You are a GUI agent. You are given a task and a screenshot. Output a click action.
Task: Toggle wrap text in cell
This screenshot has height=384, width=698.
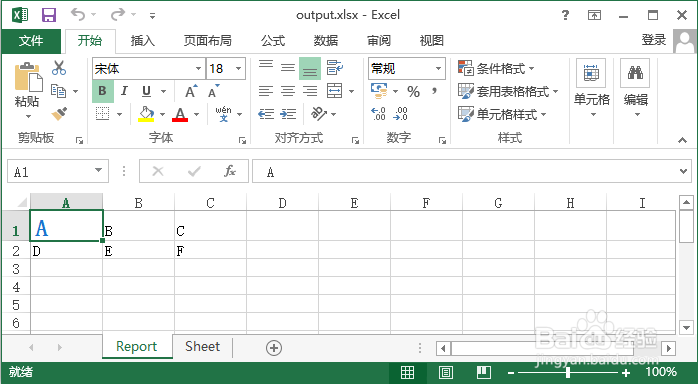pos(334,68)
